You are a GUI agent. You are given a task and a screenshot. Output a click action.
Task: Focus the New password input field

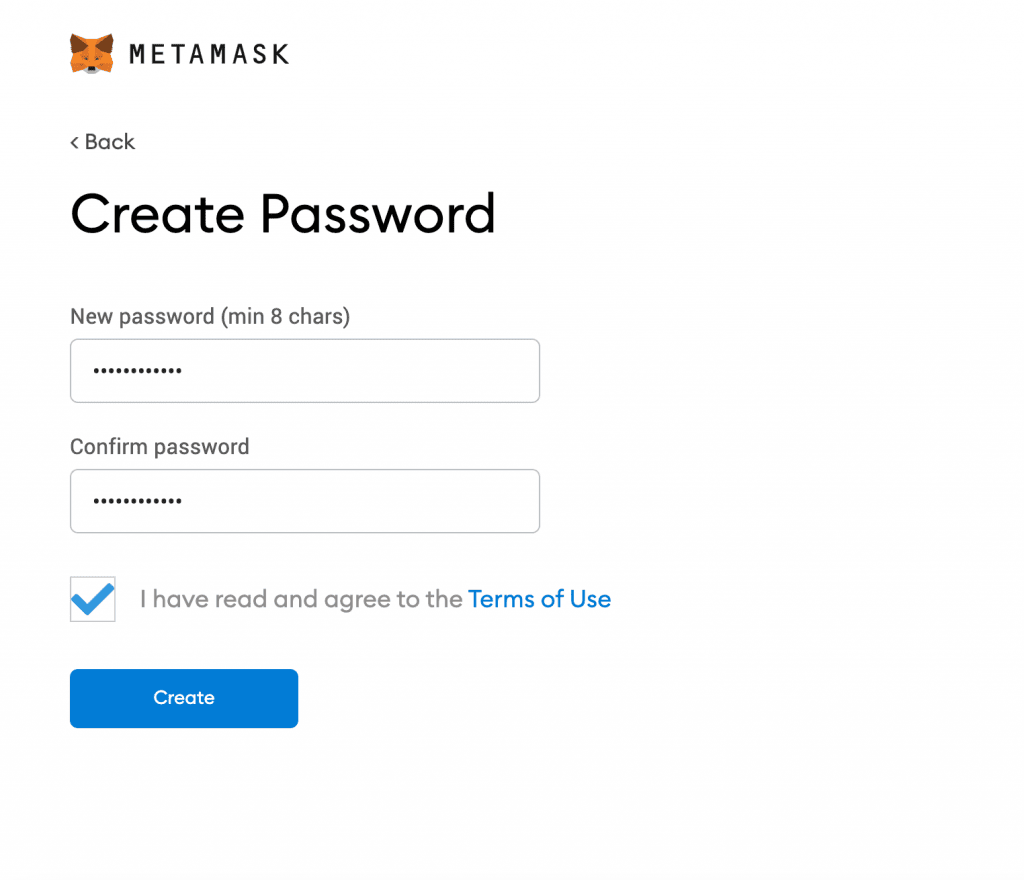tap(305, 371)
